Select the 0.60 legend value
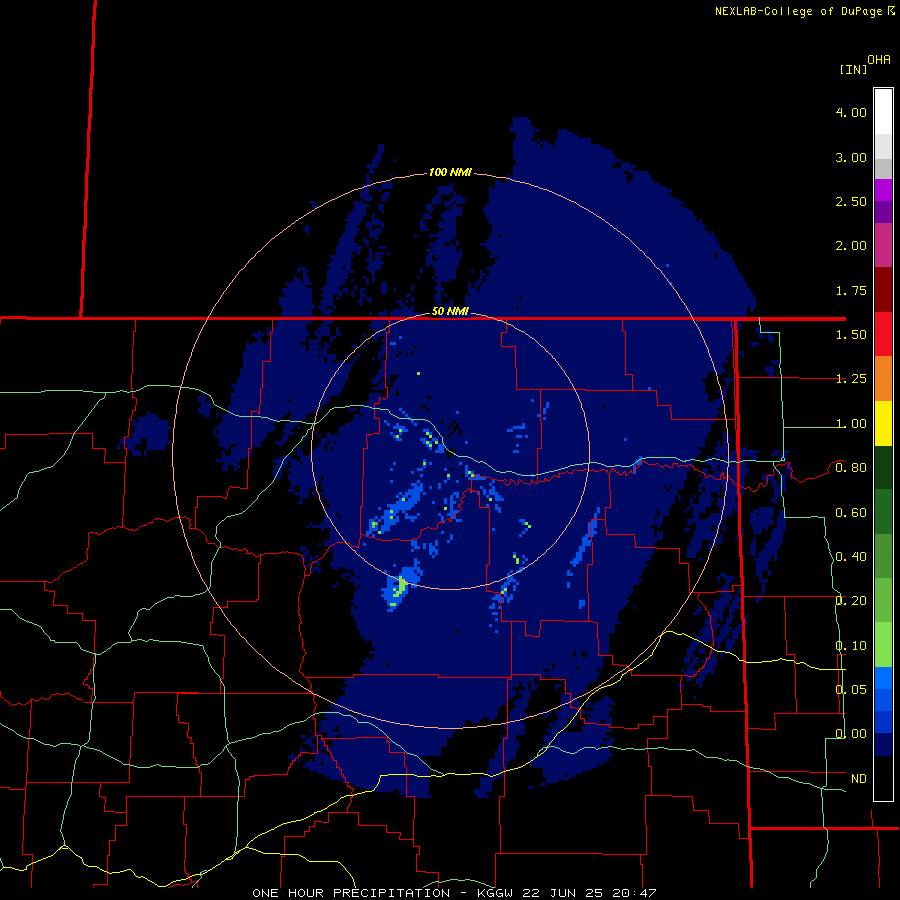Viewport: 900px width, 900px height. point(851,513)
